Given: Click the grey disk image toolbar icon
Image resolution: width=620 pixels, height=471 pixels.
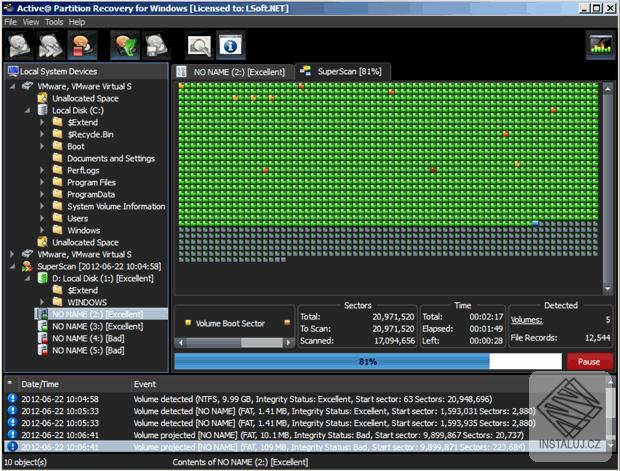Looking at the screenshot, I should pyautogui.click(x=156, y=45).
